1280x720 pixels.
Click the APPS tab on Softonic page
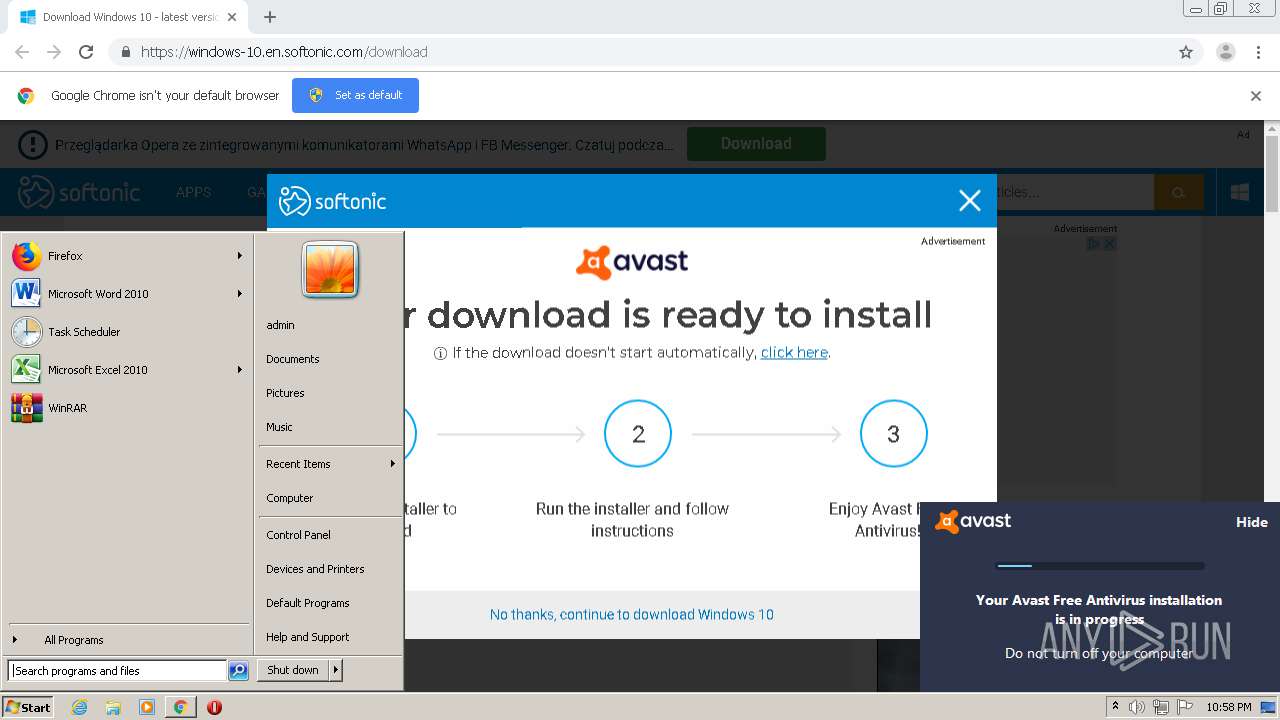click(x=193, y=192)
